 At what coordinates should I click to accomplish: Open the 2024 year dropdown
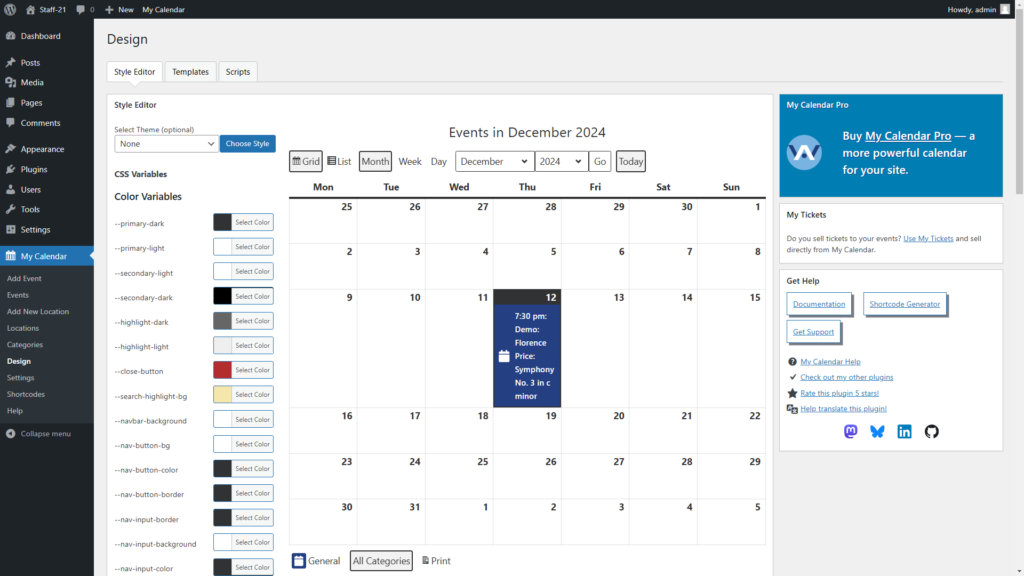point(560,161)
